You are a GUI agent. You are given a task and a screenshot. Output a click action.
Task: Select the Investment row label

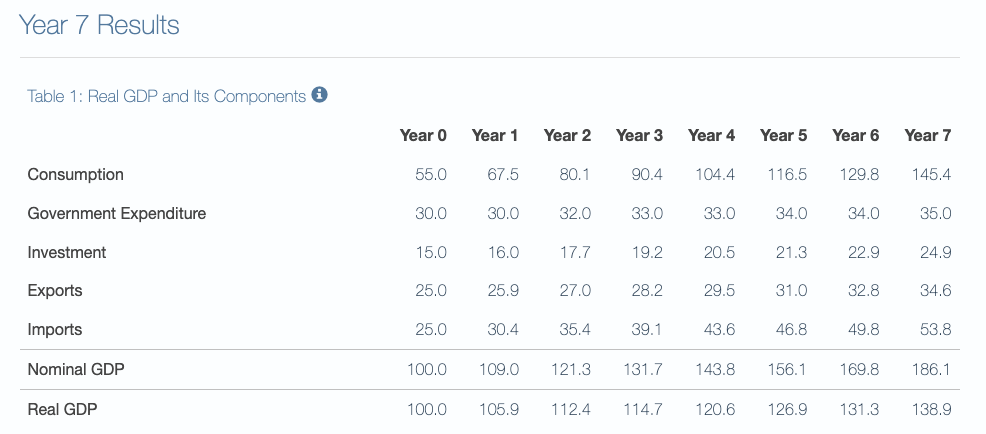(67, 252)
